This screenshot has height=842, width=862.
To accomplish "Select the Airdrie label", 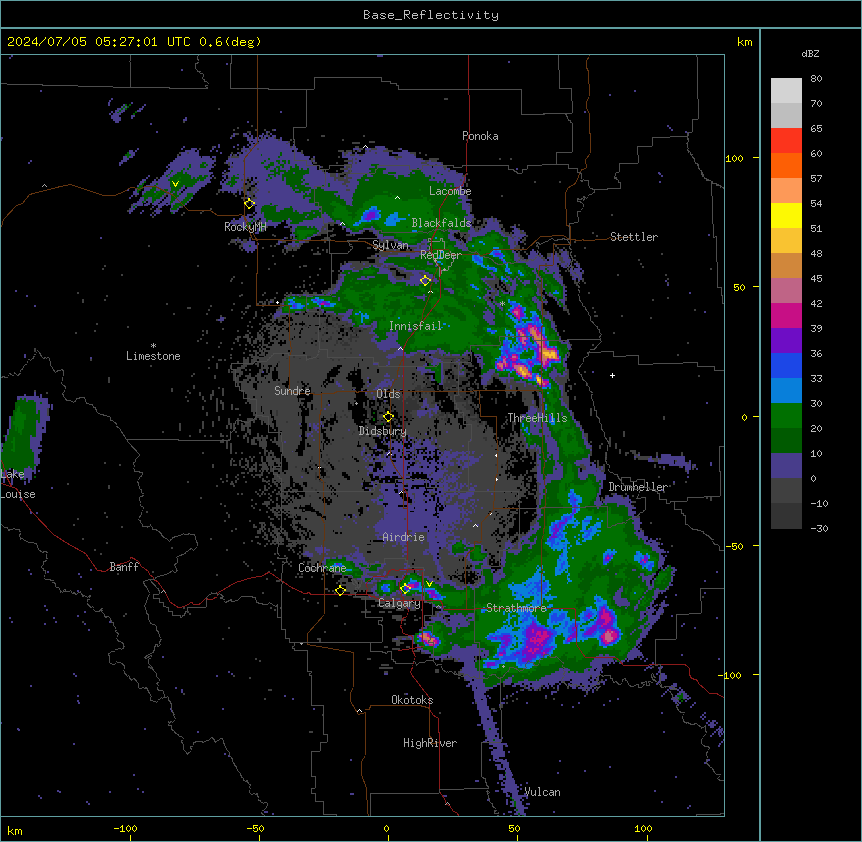I will coord(404,537).
